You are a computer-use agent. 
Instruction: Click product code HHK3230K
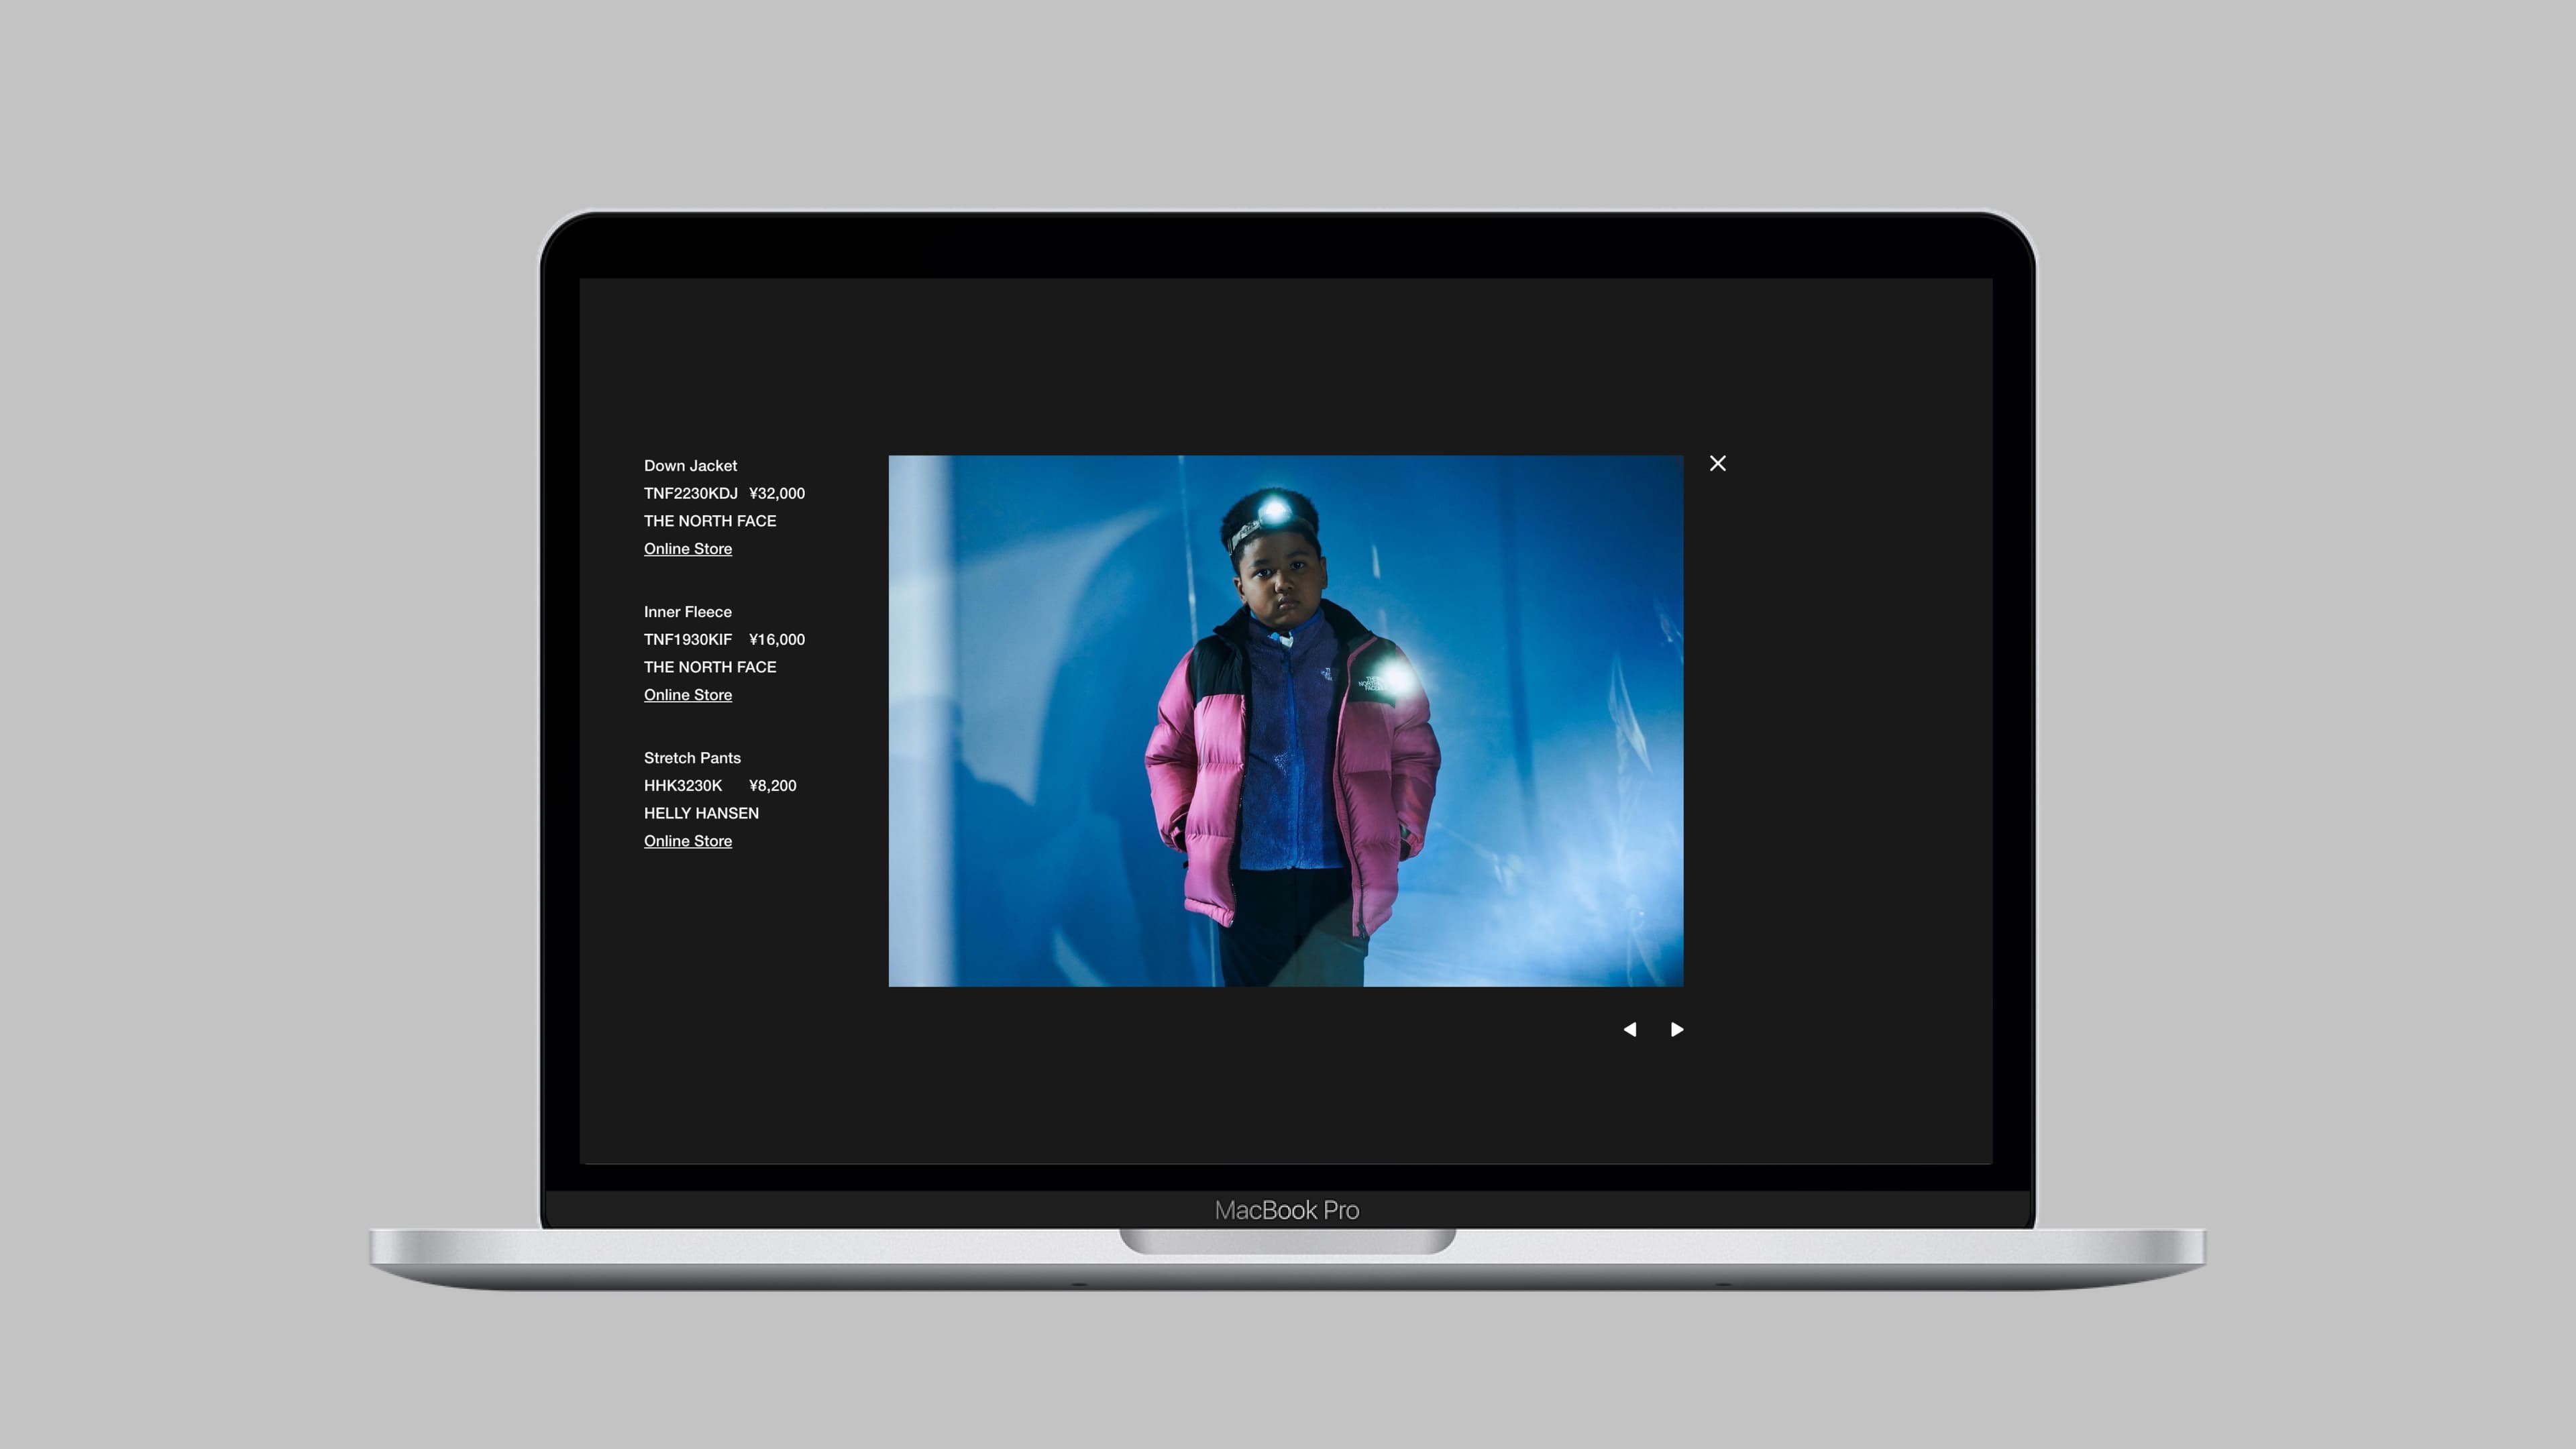coord(682,785)
